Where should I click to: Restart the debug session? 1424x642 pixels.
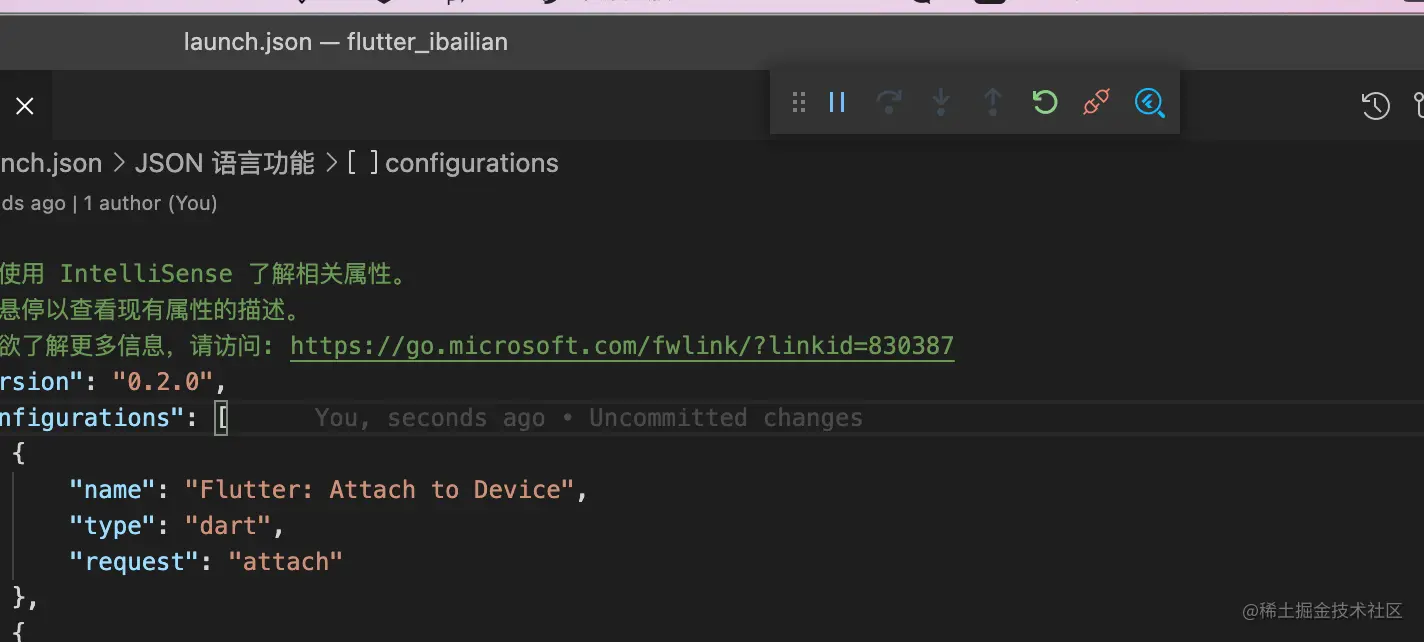[x=1045, y=102]
